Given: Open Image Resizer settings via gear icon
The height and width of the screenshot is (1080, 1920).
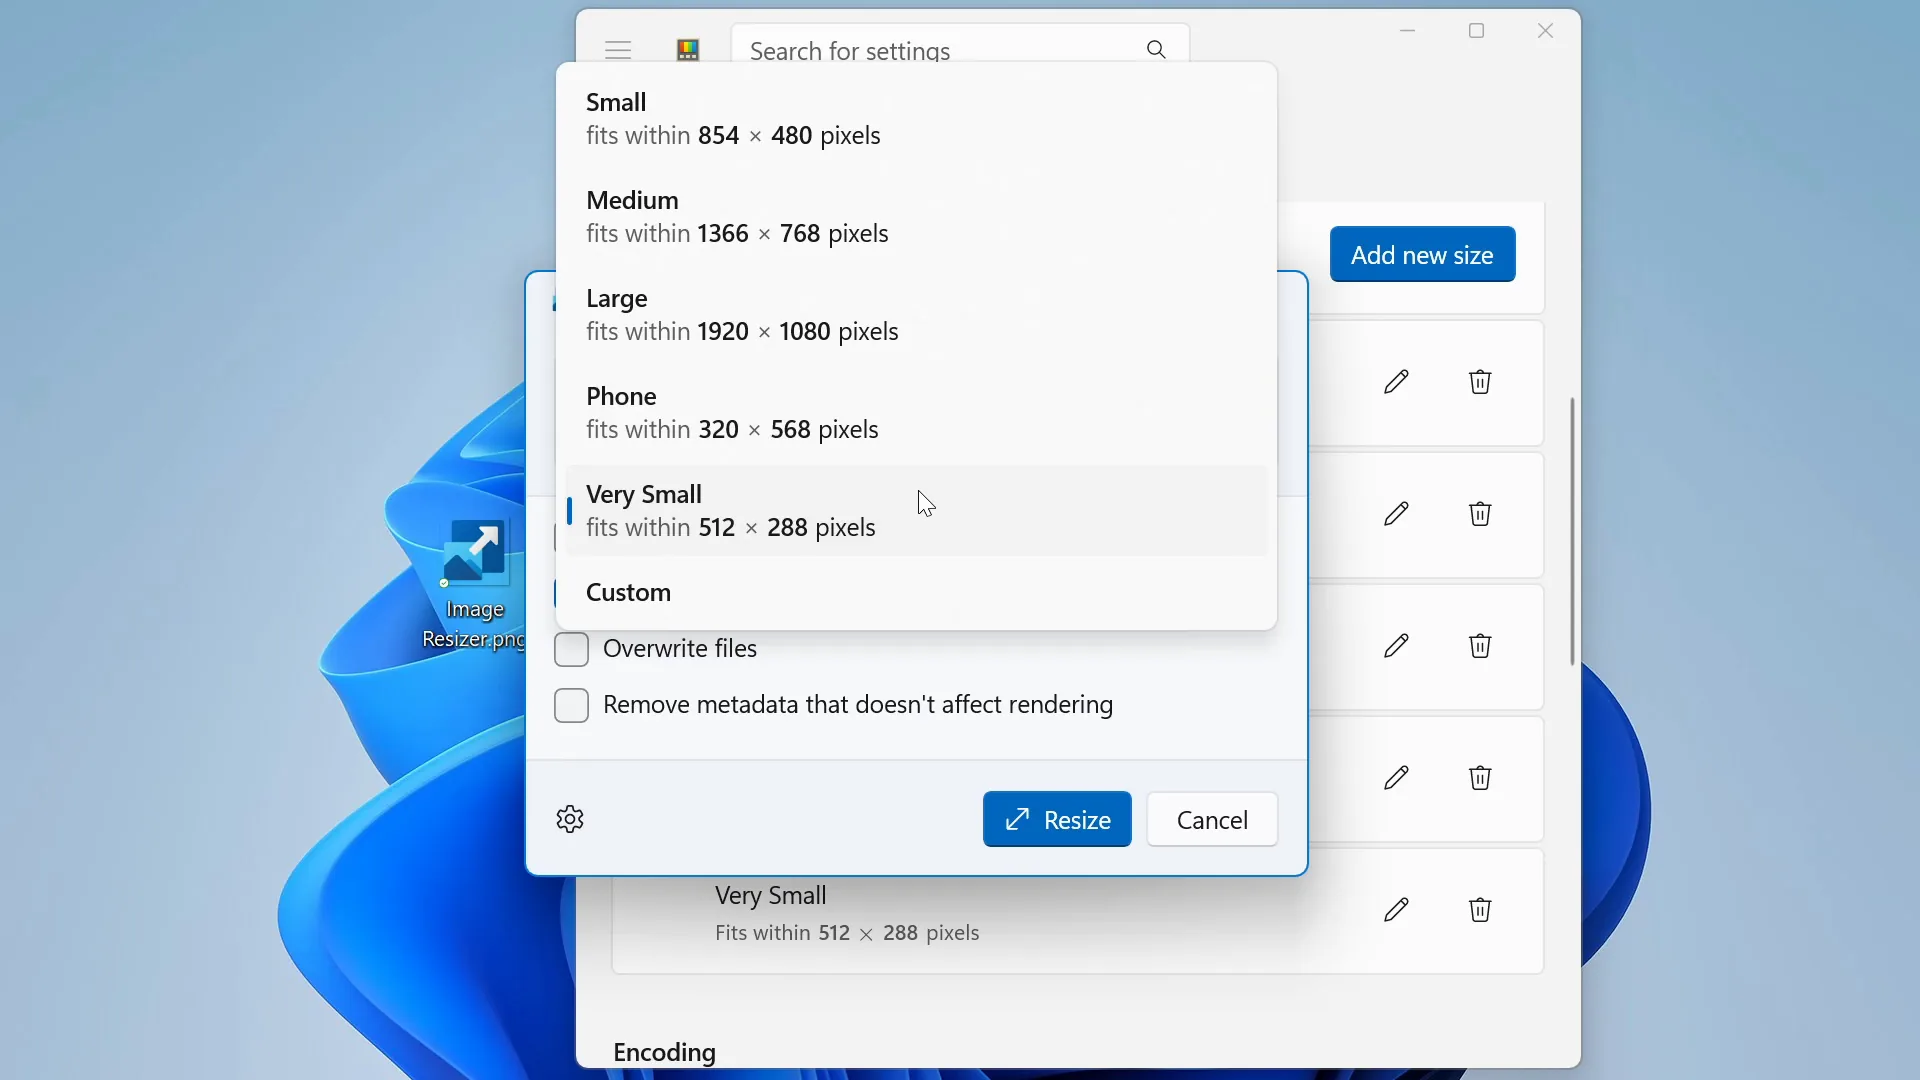Looking at the screenshot, I should [x=570, y=819].
